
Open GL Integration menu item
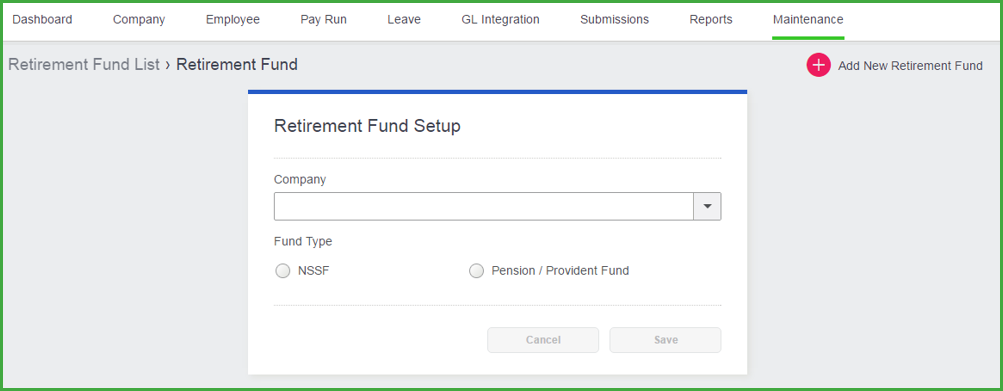click(x=500, y=20)
